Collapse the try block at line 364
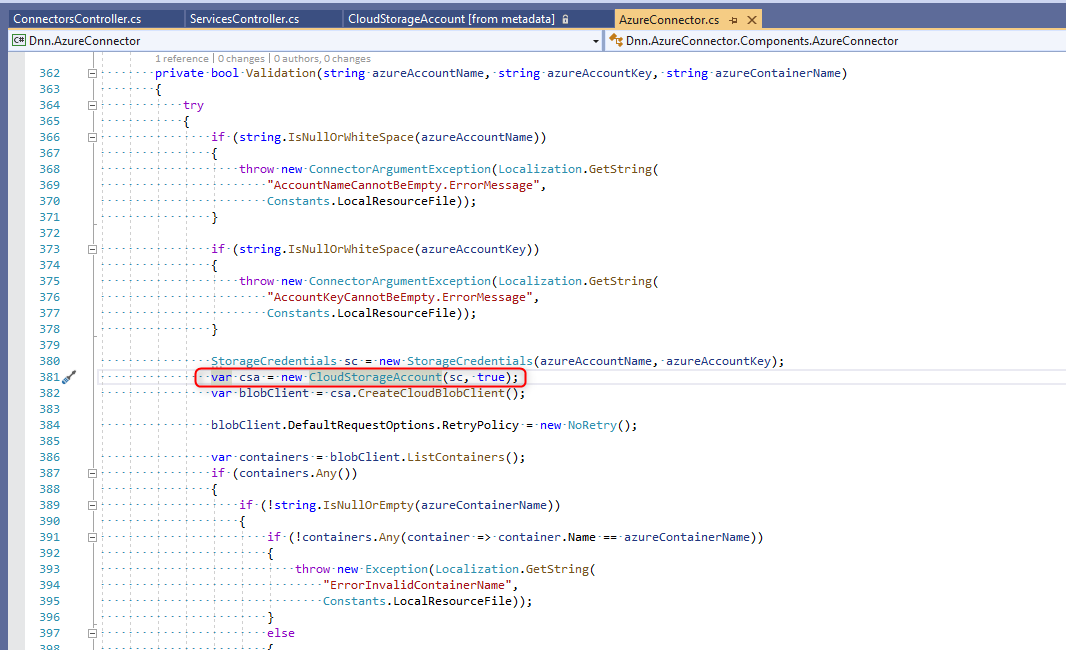 click(91, 104)
